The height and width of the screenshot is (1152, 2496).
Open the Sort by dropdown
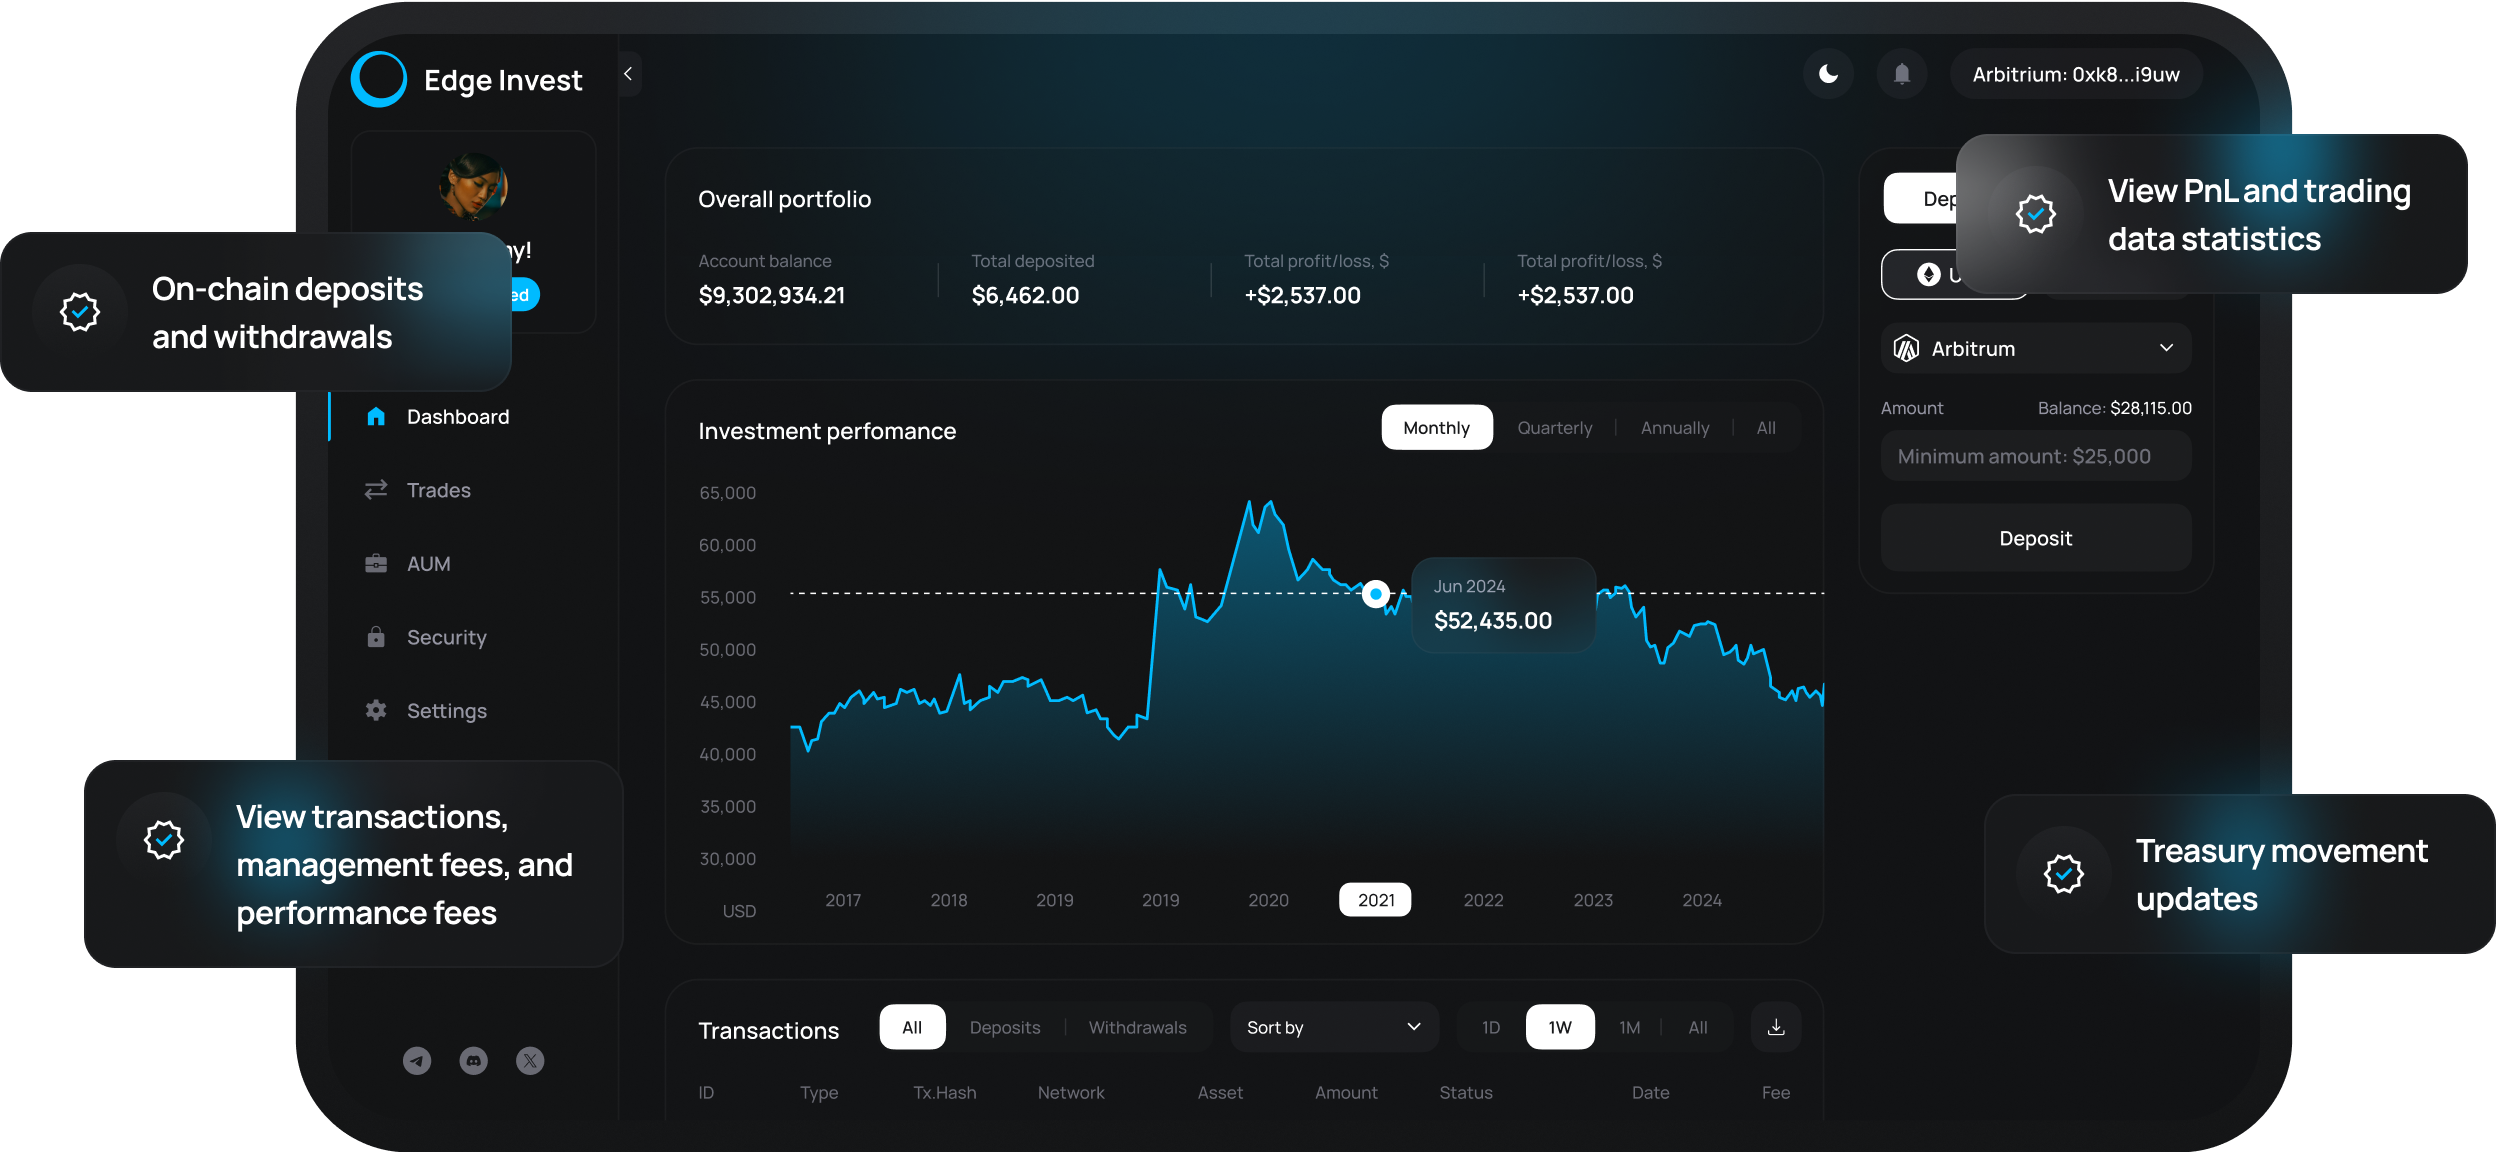pos(1334,1027)
